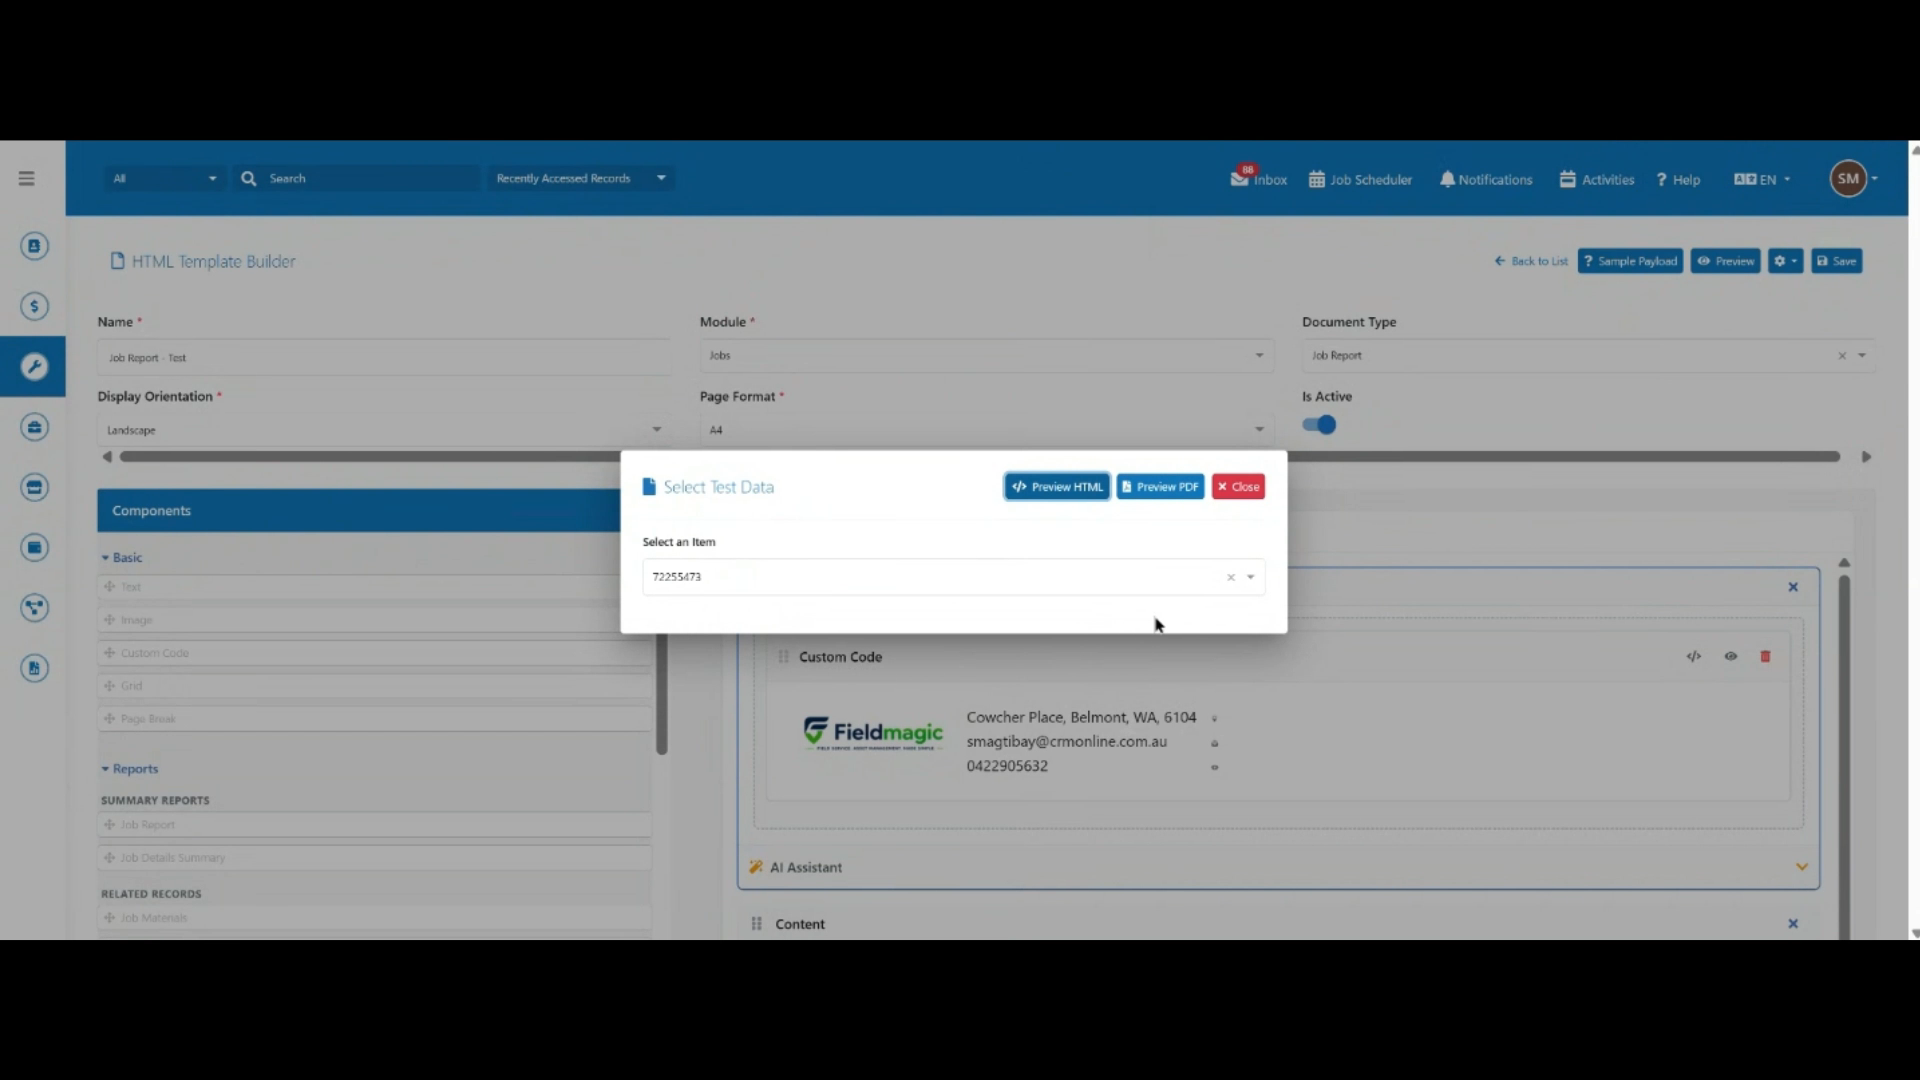This screenshot has height=1080, width=1920.
Task: Clear the selected item 72255473
Action: [1231, 577]
